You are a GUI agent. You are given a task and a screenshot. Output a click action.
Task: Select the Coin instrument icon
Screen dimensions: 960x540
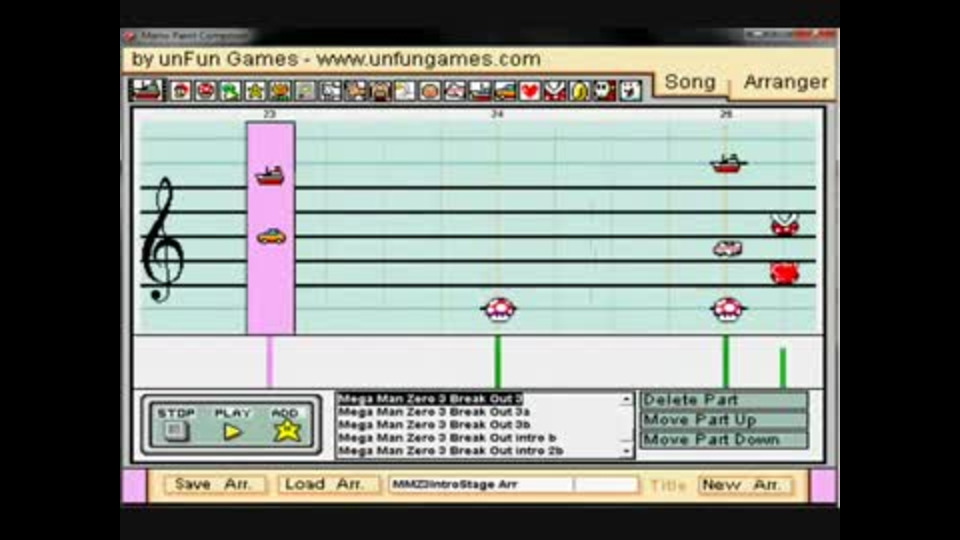580,91
